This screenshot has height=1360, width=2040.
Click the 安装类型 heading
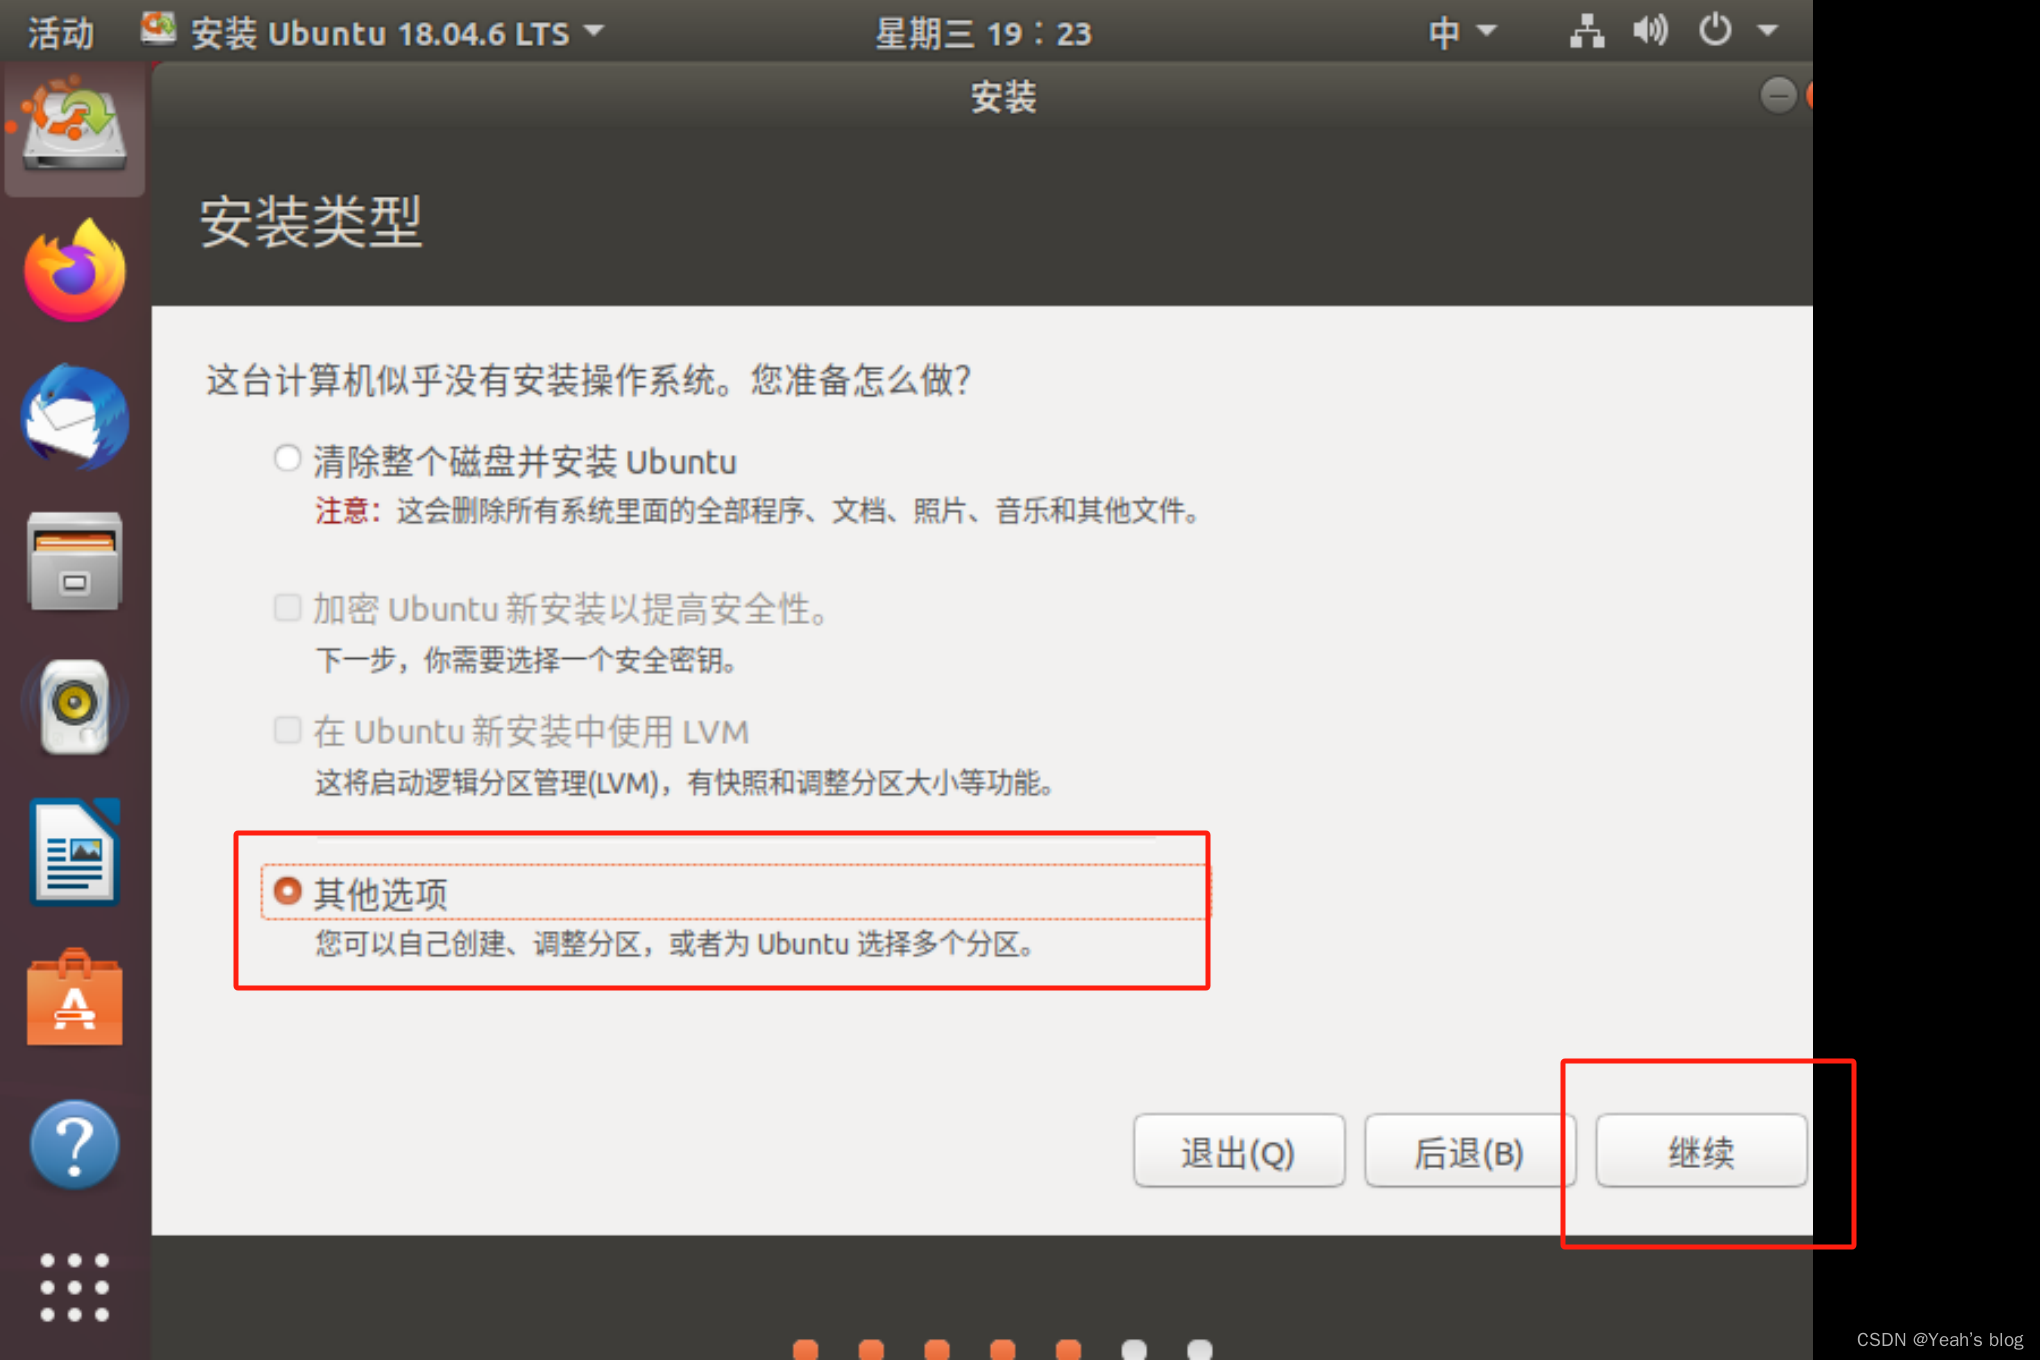coord(311,222)
